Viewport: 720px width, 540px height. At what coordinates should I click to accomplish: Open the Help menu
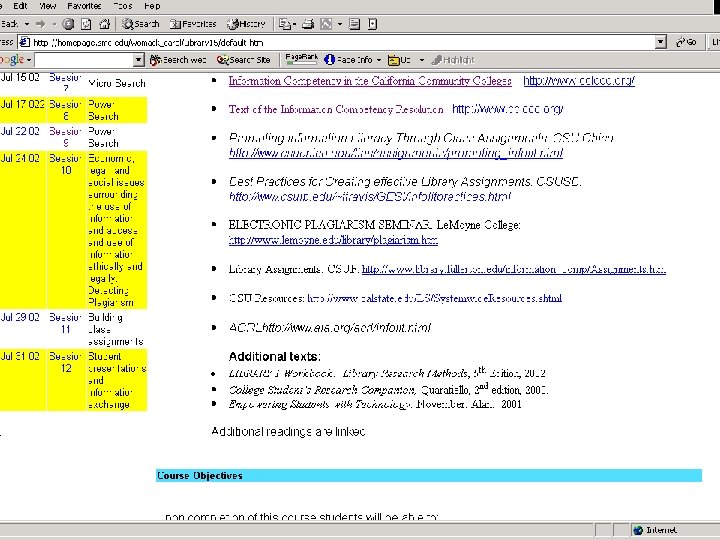point(152,6)
